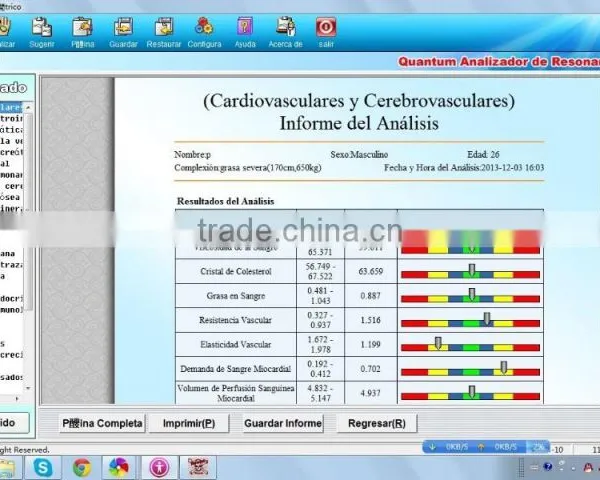Click the scroll-up arrow of the report list
Image resolution: width=600 pixels, height=480 pixels.
[x=28, y=108]
